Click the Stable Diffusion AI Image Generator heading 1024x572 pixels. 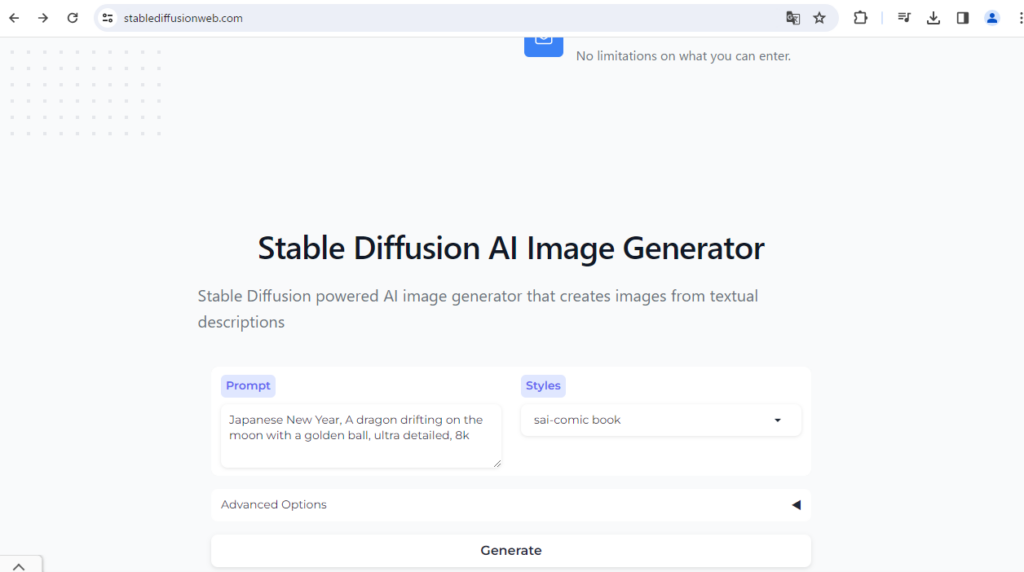coord(511,248)
